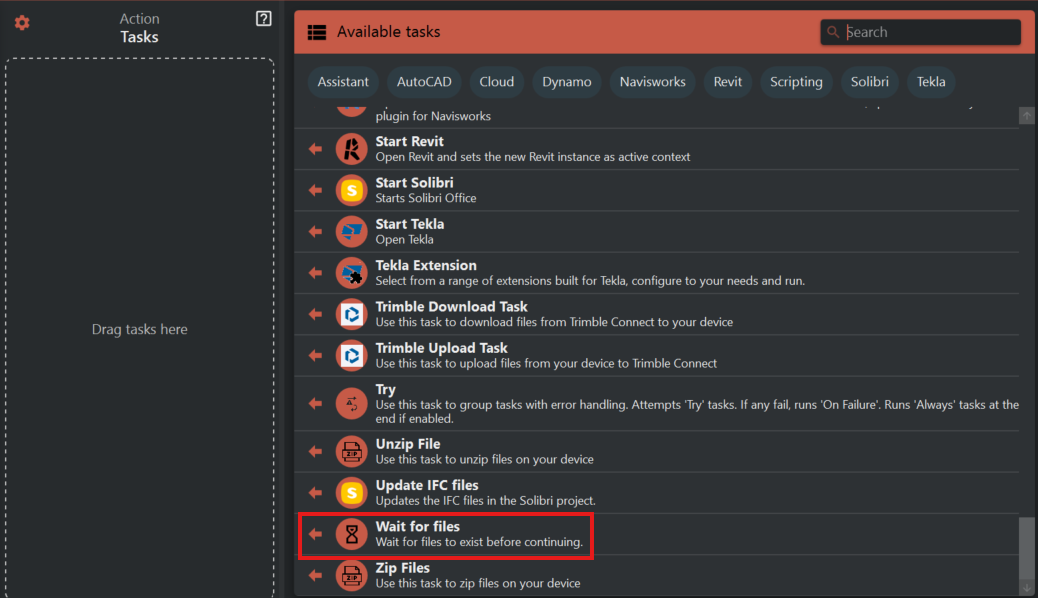Viewport: 1038px width, 598px height.
Task: Filter tasks by the Navisworks category
Action: 652,82
